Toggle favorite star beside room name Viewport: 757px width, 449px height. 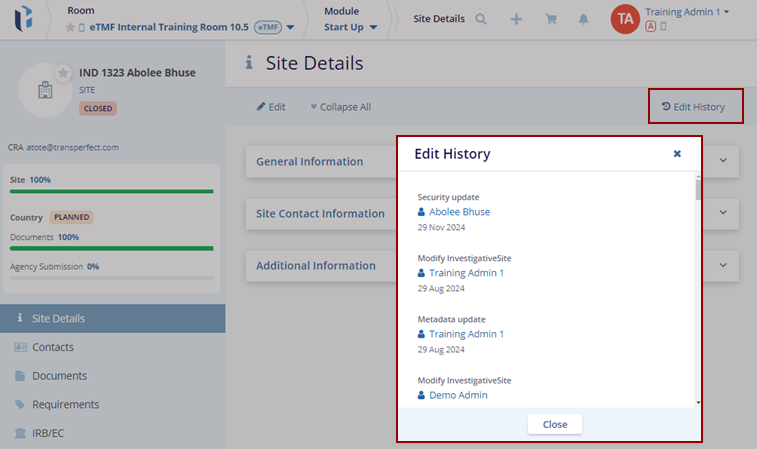70,27
